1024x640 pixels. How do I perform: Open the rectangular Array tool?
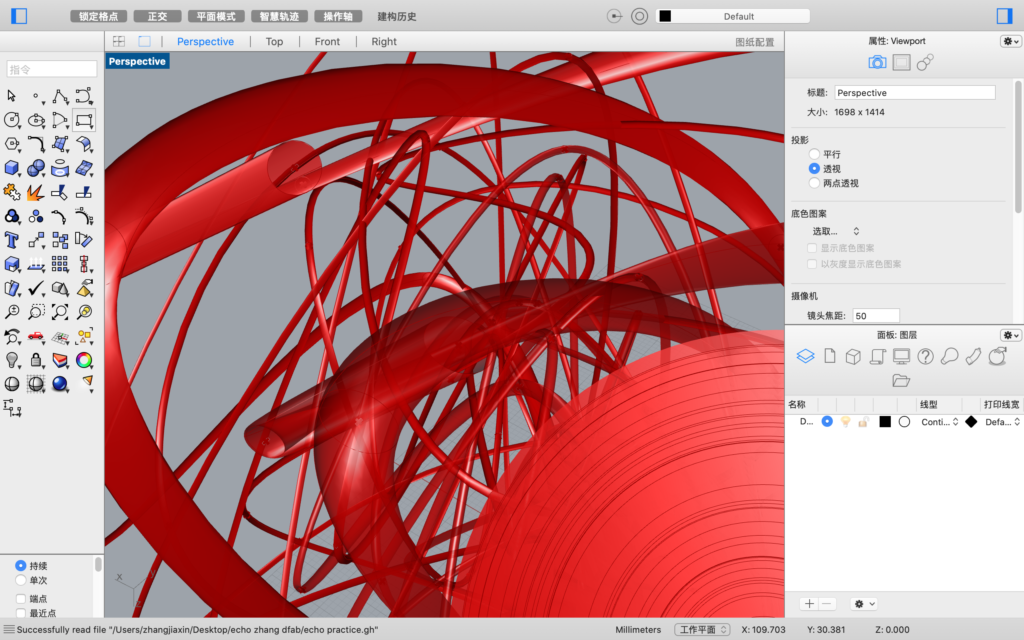pos(60,264)
